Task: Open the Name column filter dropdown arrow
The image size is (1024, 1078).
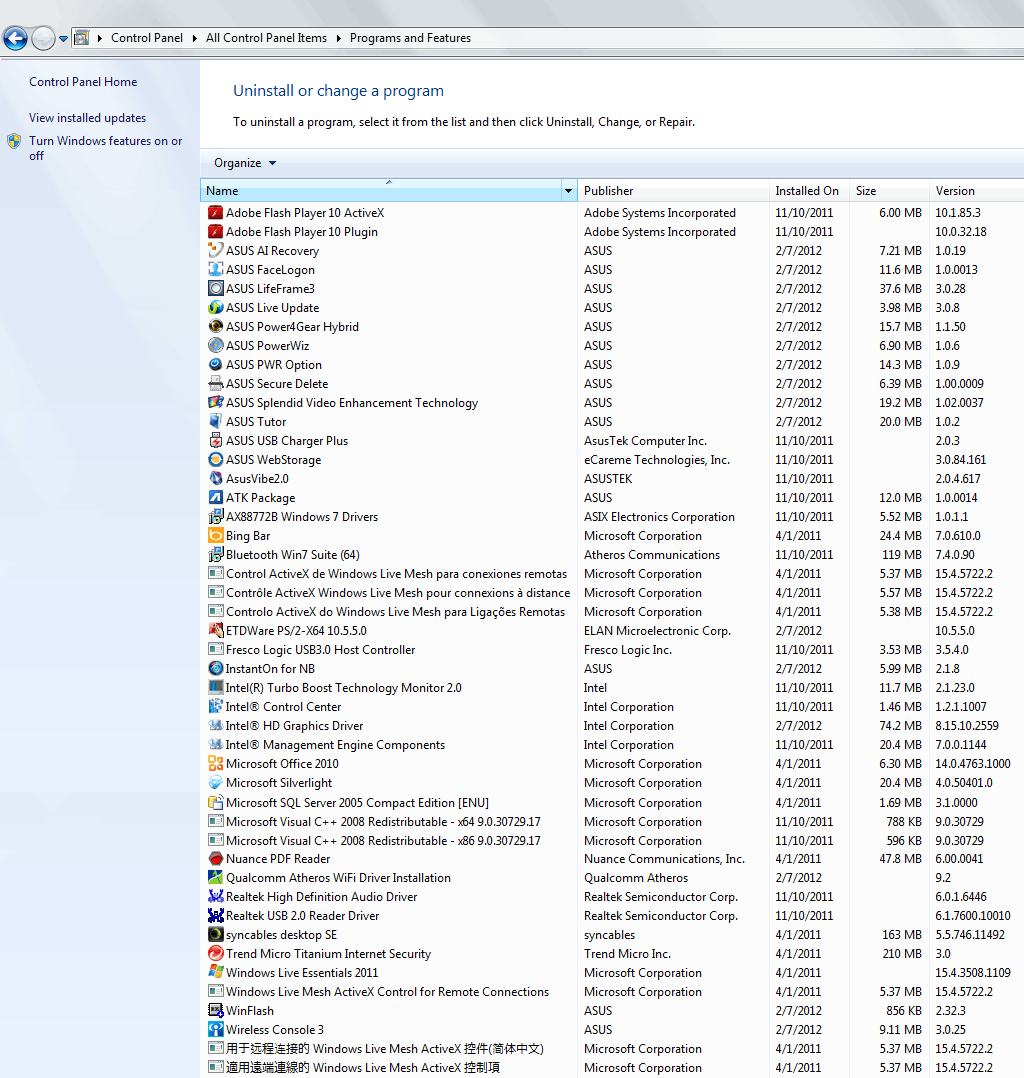Action: click(569, 190)
